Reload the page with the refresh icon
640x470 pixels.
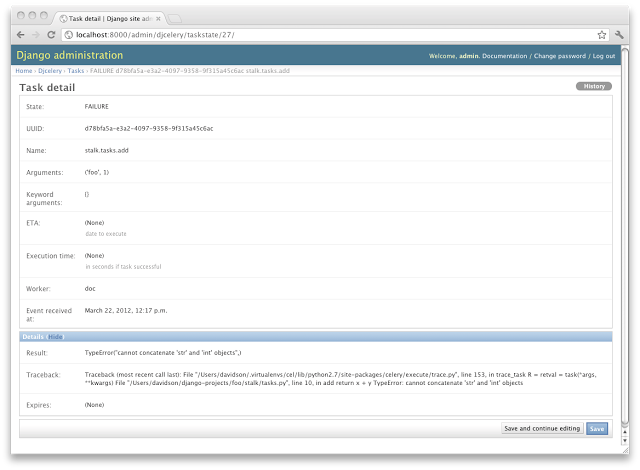[x=52, y=34]
